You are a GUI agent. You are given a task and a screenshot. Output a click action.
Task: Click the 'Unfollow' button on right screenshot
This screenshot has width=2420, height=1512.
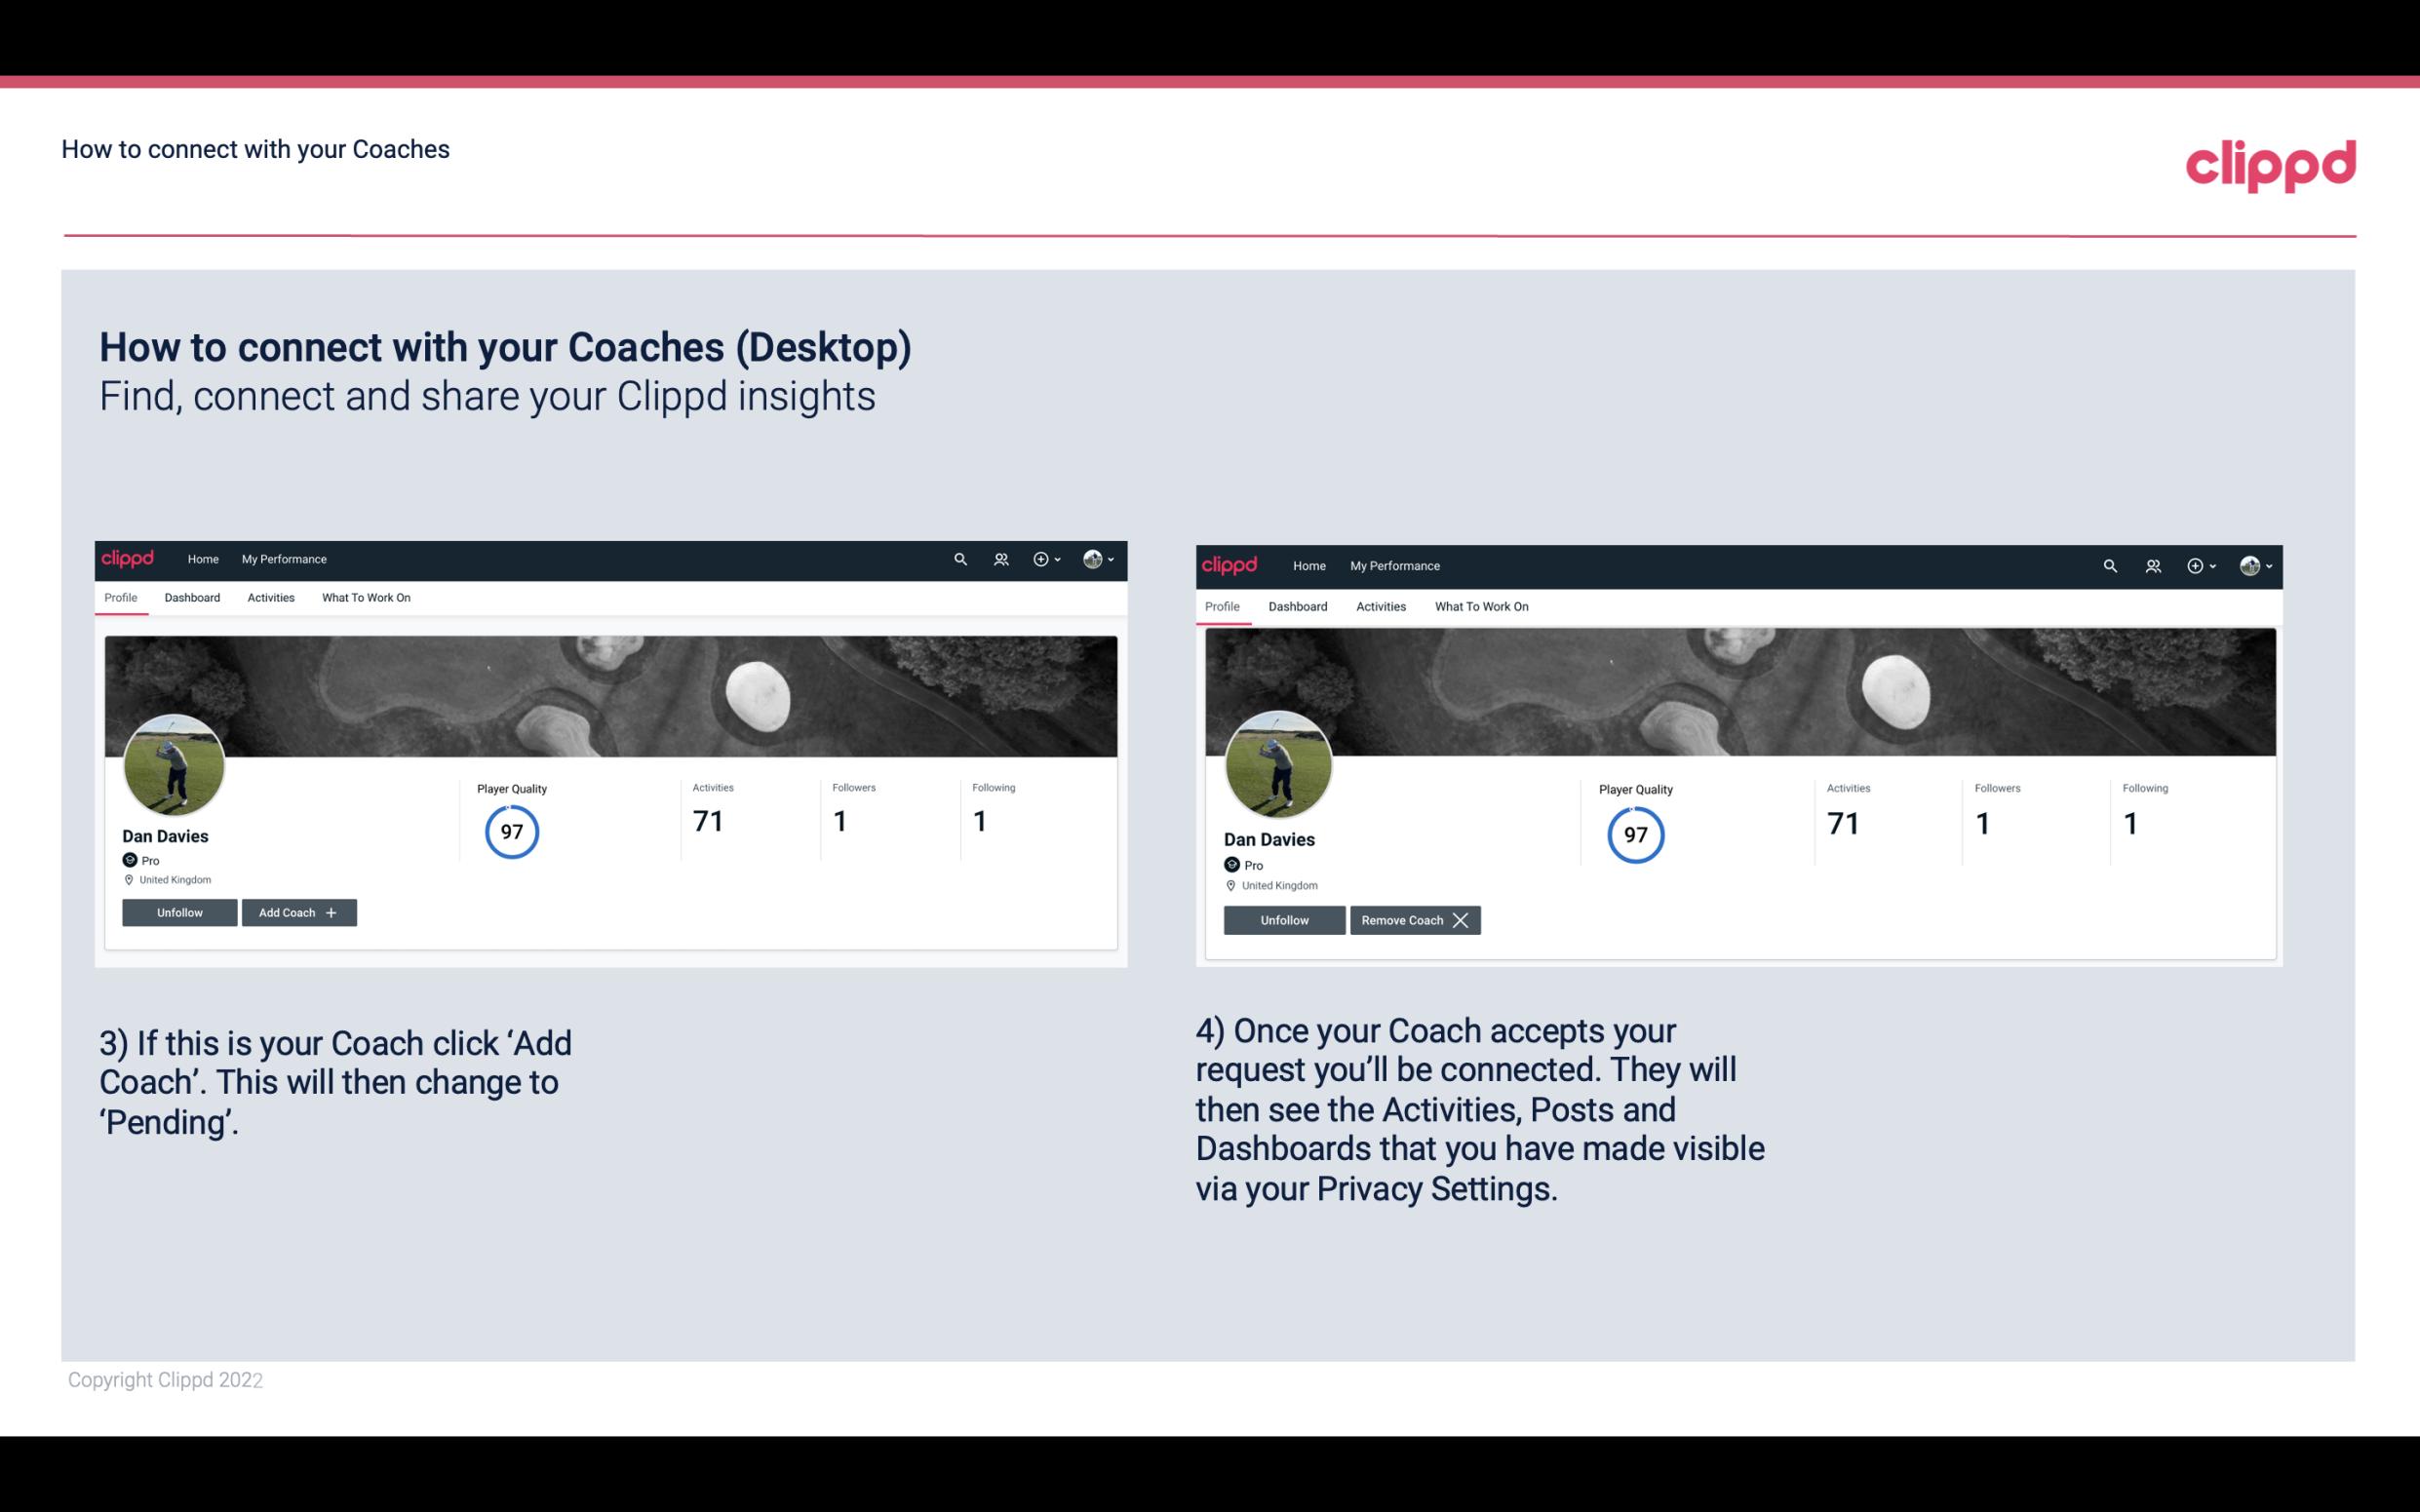1282,918
